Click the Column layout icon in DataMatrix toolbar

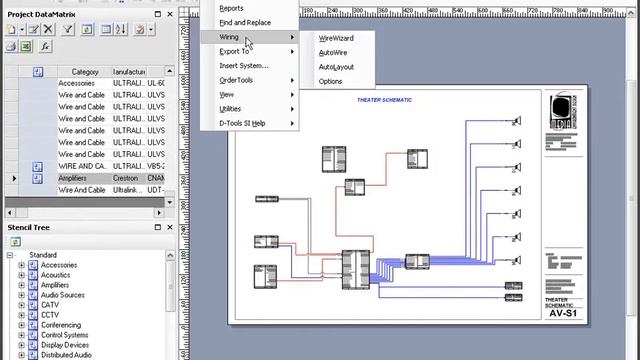coord(106,29)
